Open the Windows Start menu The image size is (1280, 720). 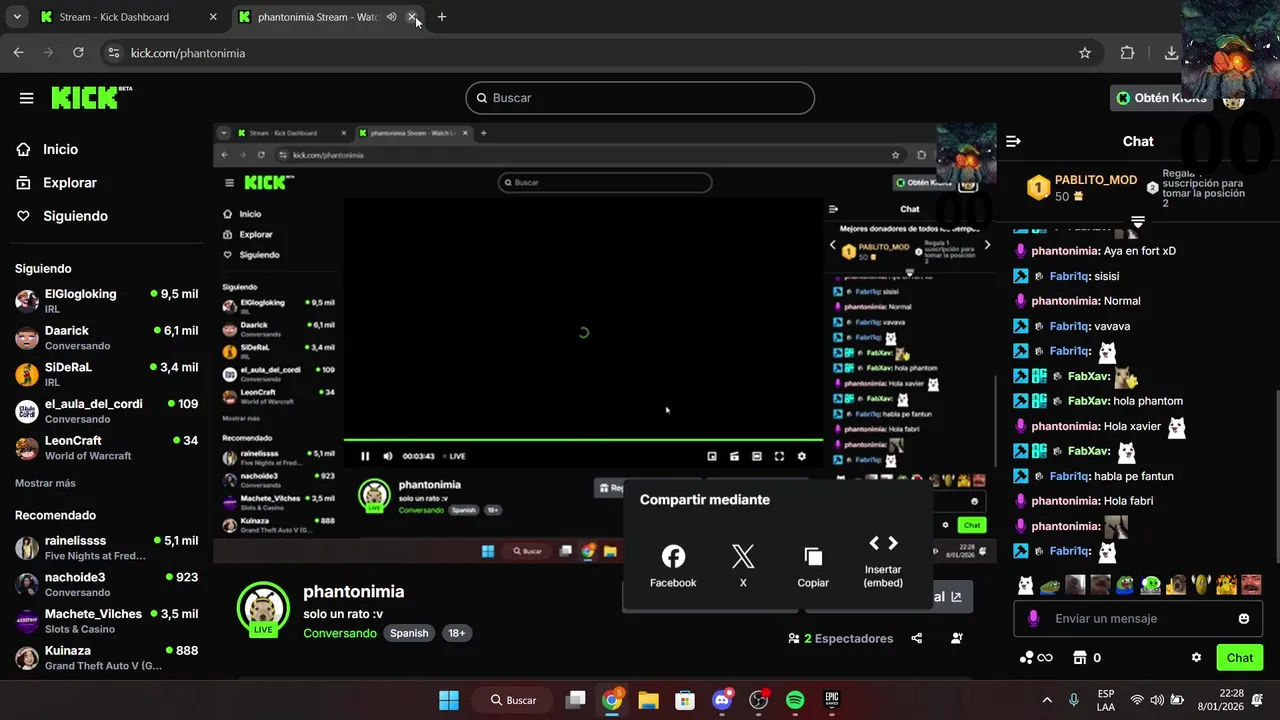(x=449, y=700)
